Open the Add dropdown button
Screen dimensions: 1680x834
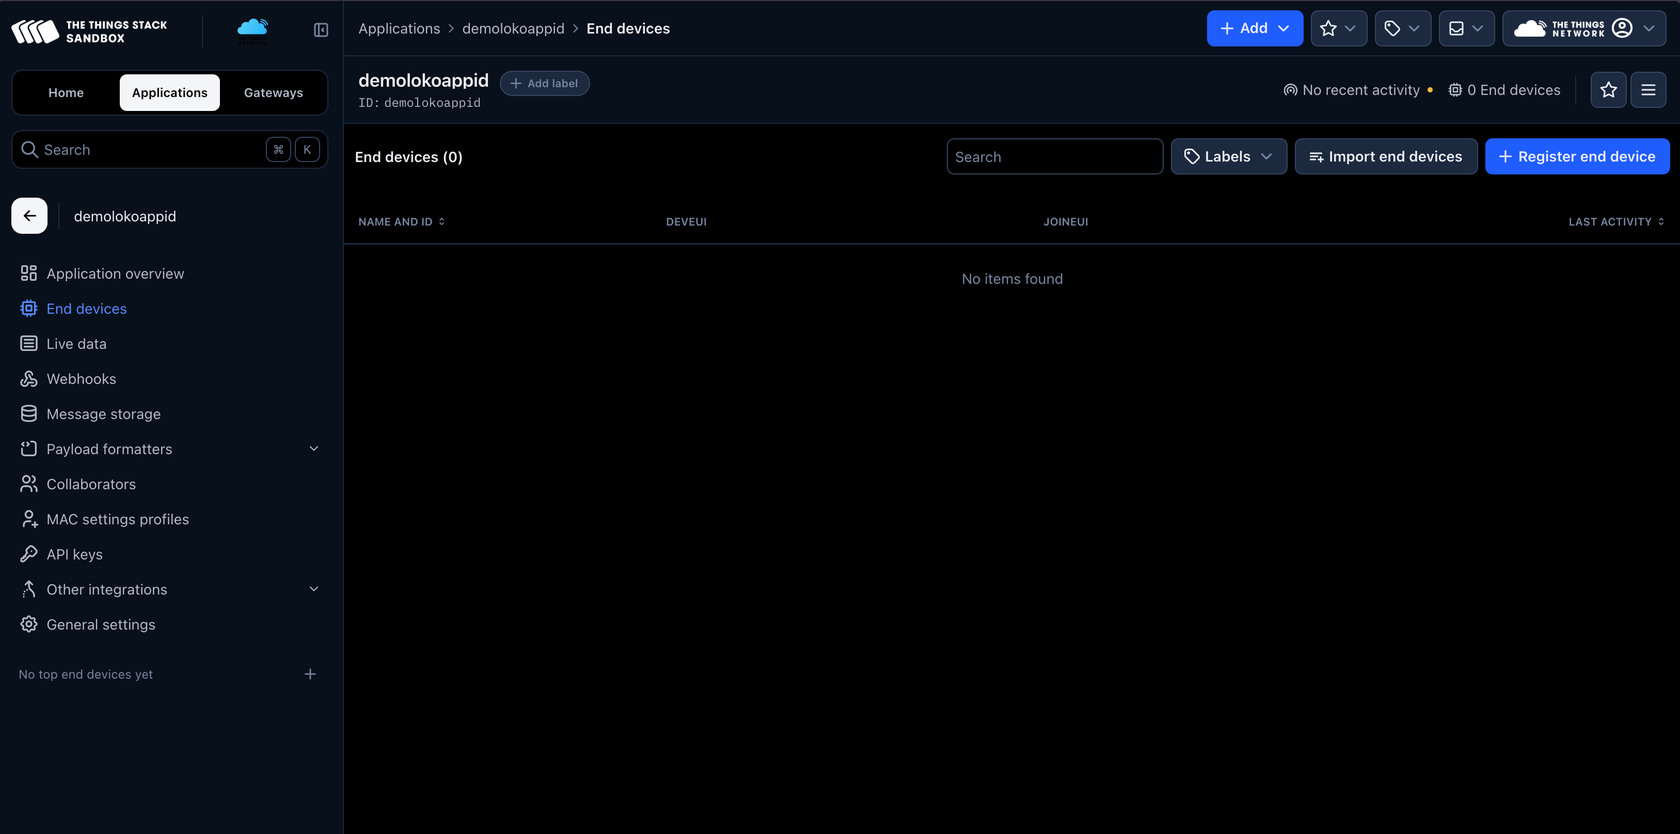[1254, 29]
